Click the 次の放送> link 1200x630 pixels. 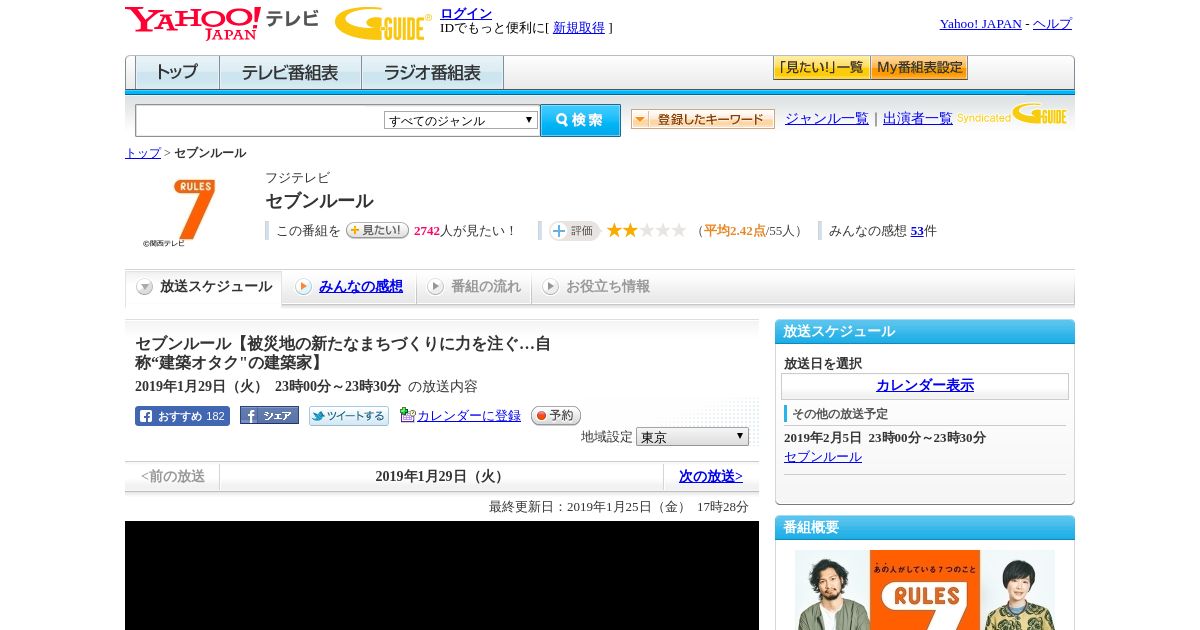pos(711,477)
